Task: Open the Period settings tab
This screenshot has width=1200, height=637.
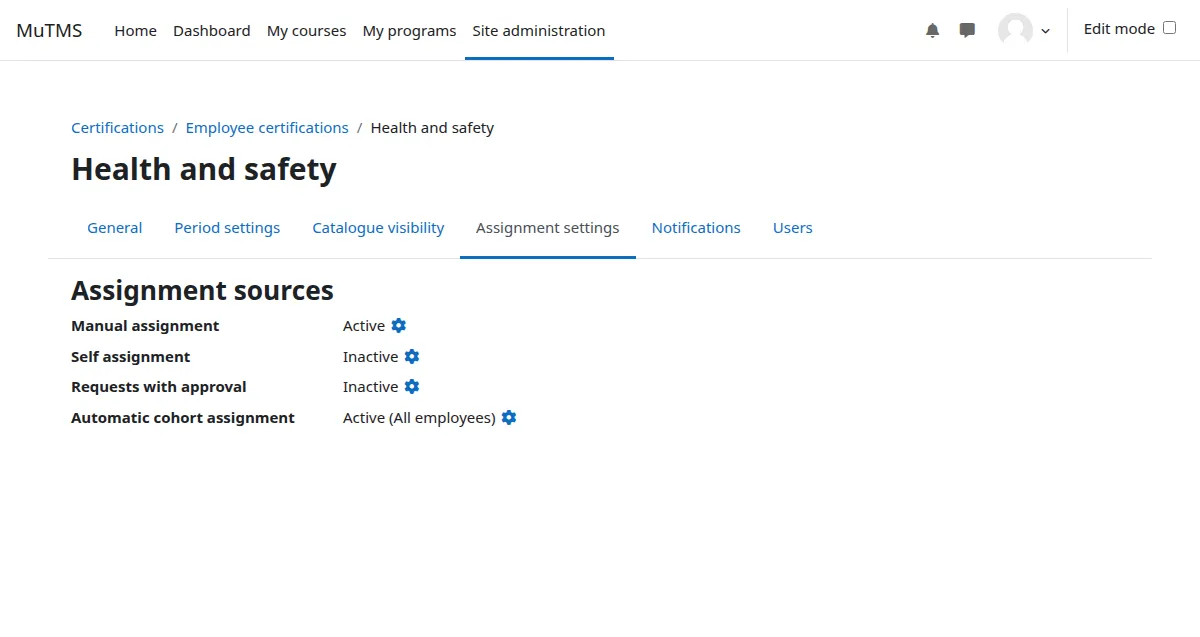Action: click(x=227, y=227)
